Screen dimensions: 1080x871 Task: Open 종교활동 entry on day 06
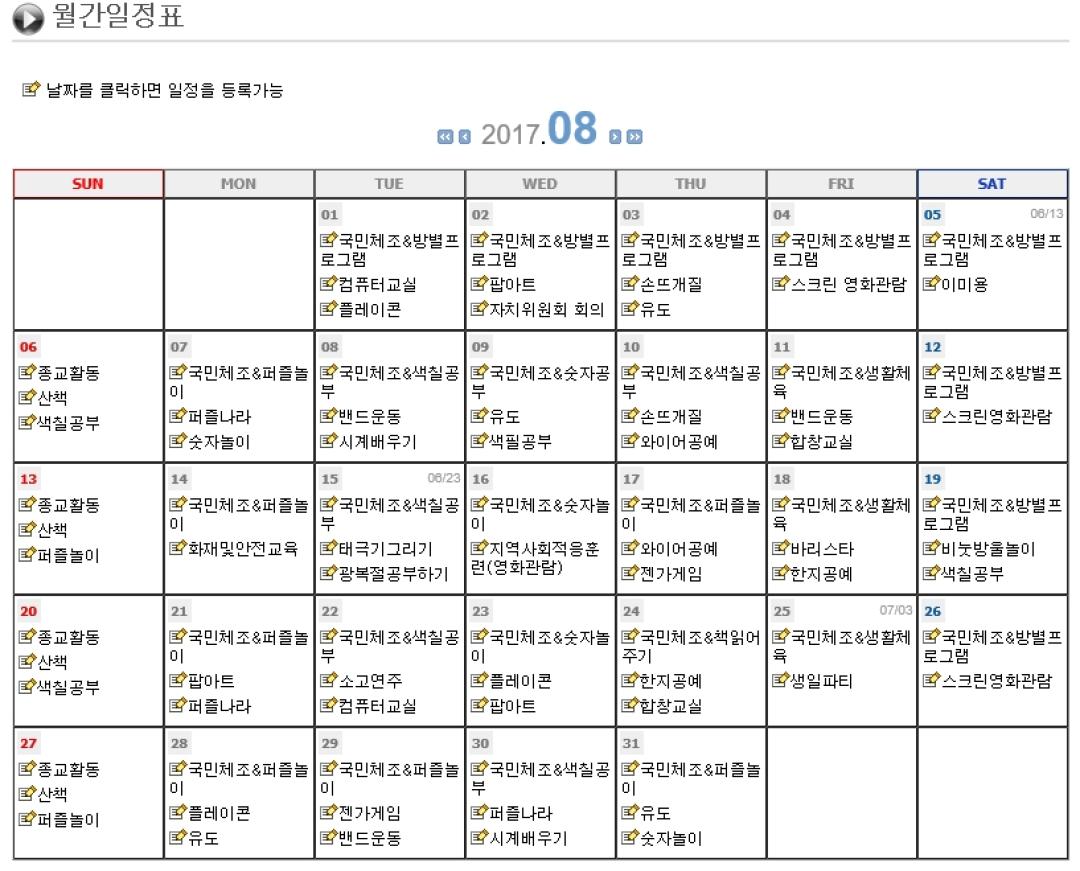68,372
